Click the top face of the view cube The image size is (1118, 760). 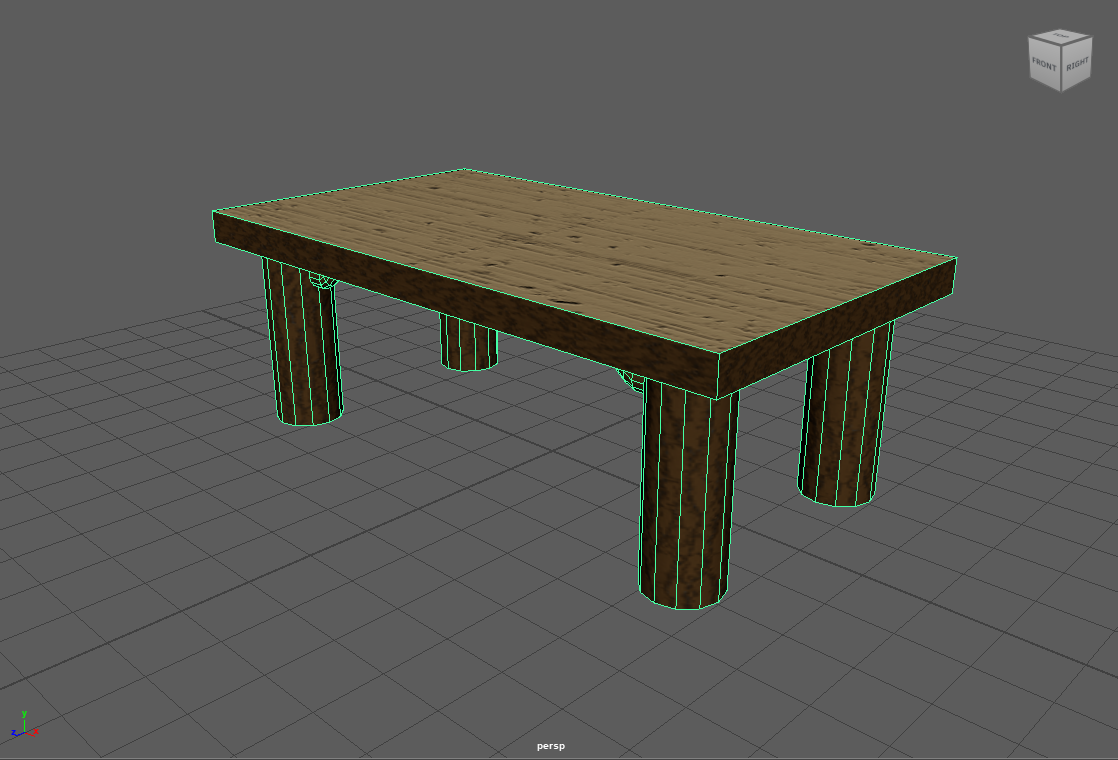1061,35
